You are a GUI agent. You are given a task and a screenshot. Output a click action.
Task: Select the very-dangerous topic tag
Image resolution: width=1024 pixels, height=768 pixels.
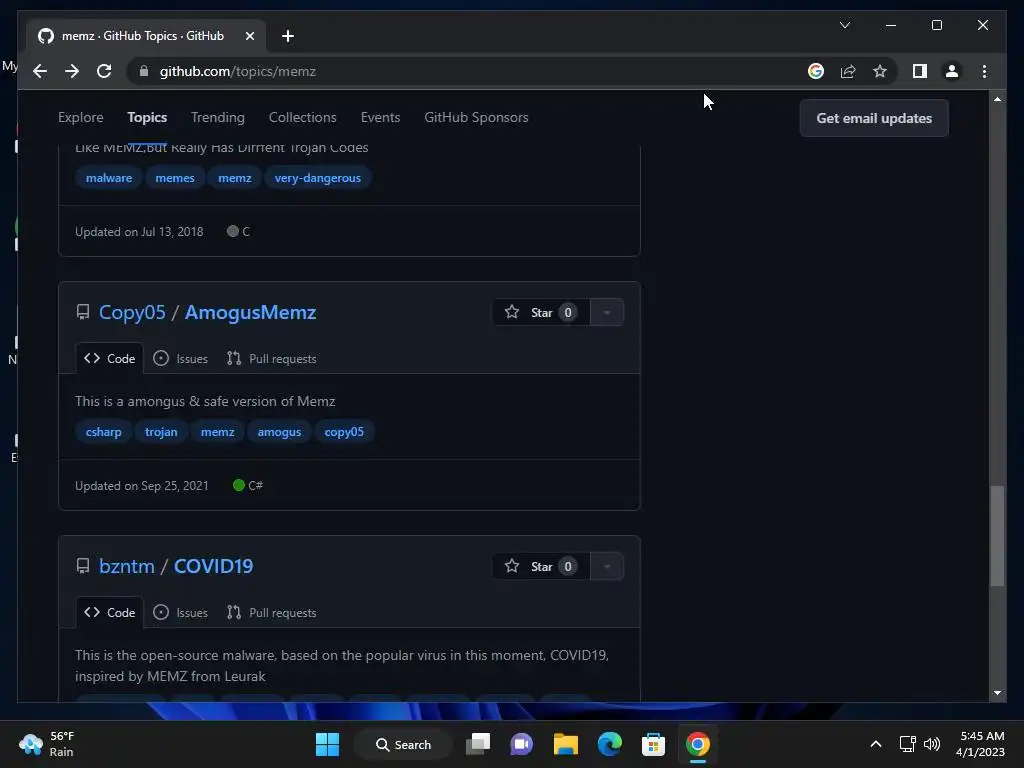pyautogui.click(x=317, y=178)
